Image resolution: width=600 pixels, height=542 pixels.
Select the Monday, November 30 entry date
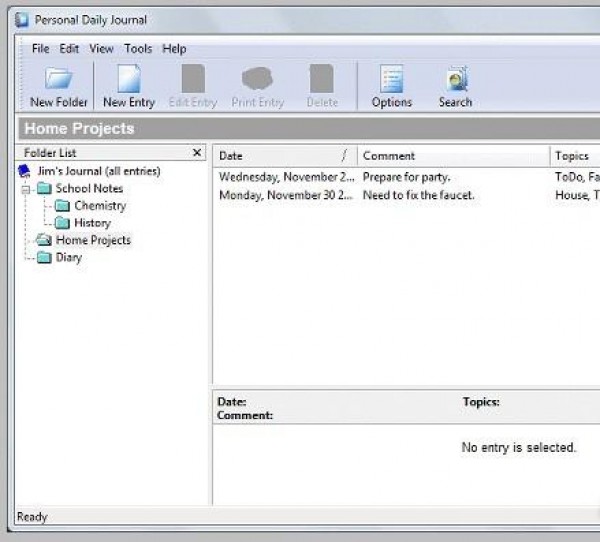pos(286,195)
